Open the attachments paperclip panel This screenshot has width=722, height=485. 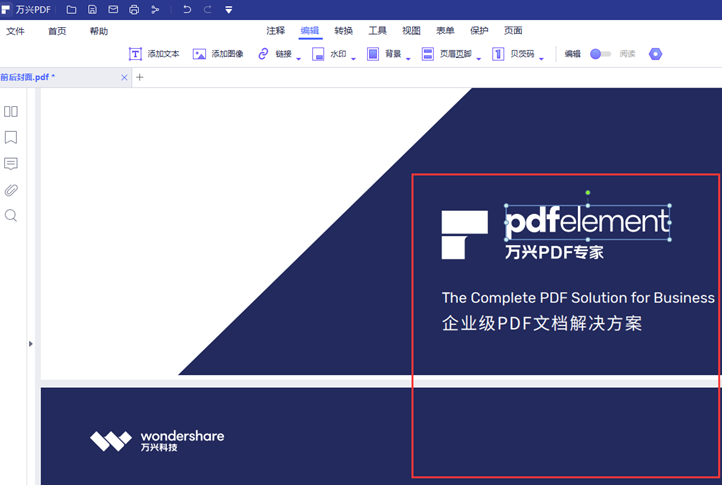(11, 190)
